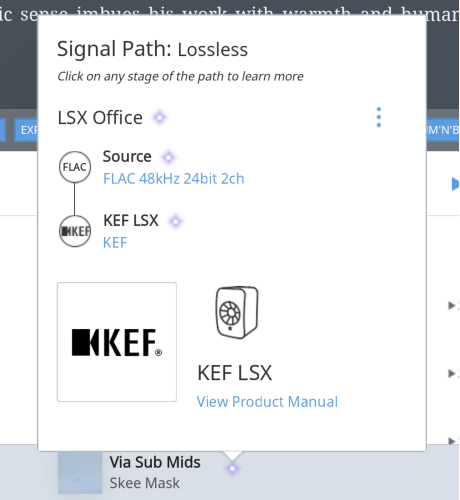Click the KEF circle icon in signal path

pyautogui.click(x=75, y=231)
